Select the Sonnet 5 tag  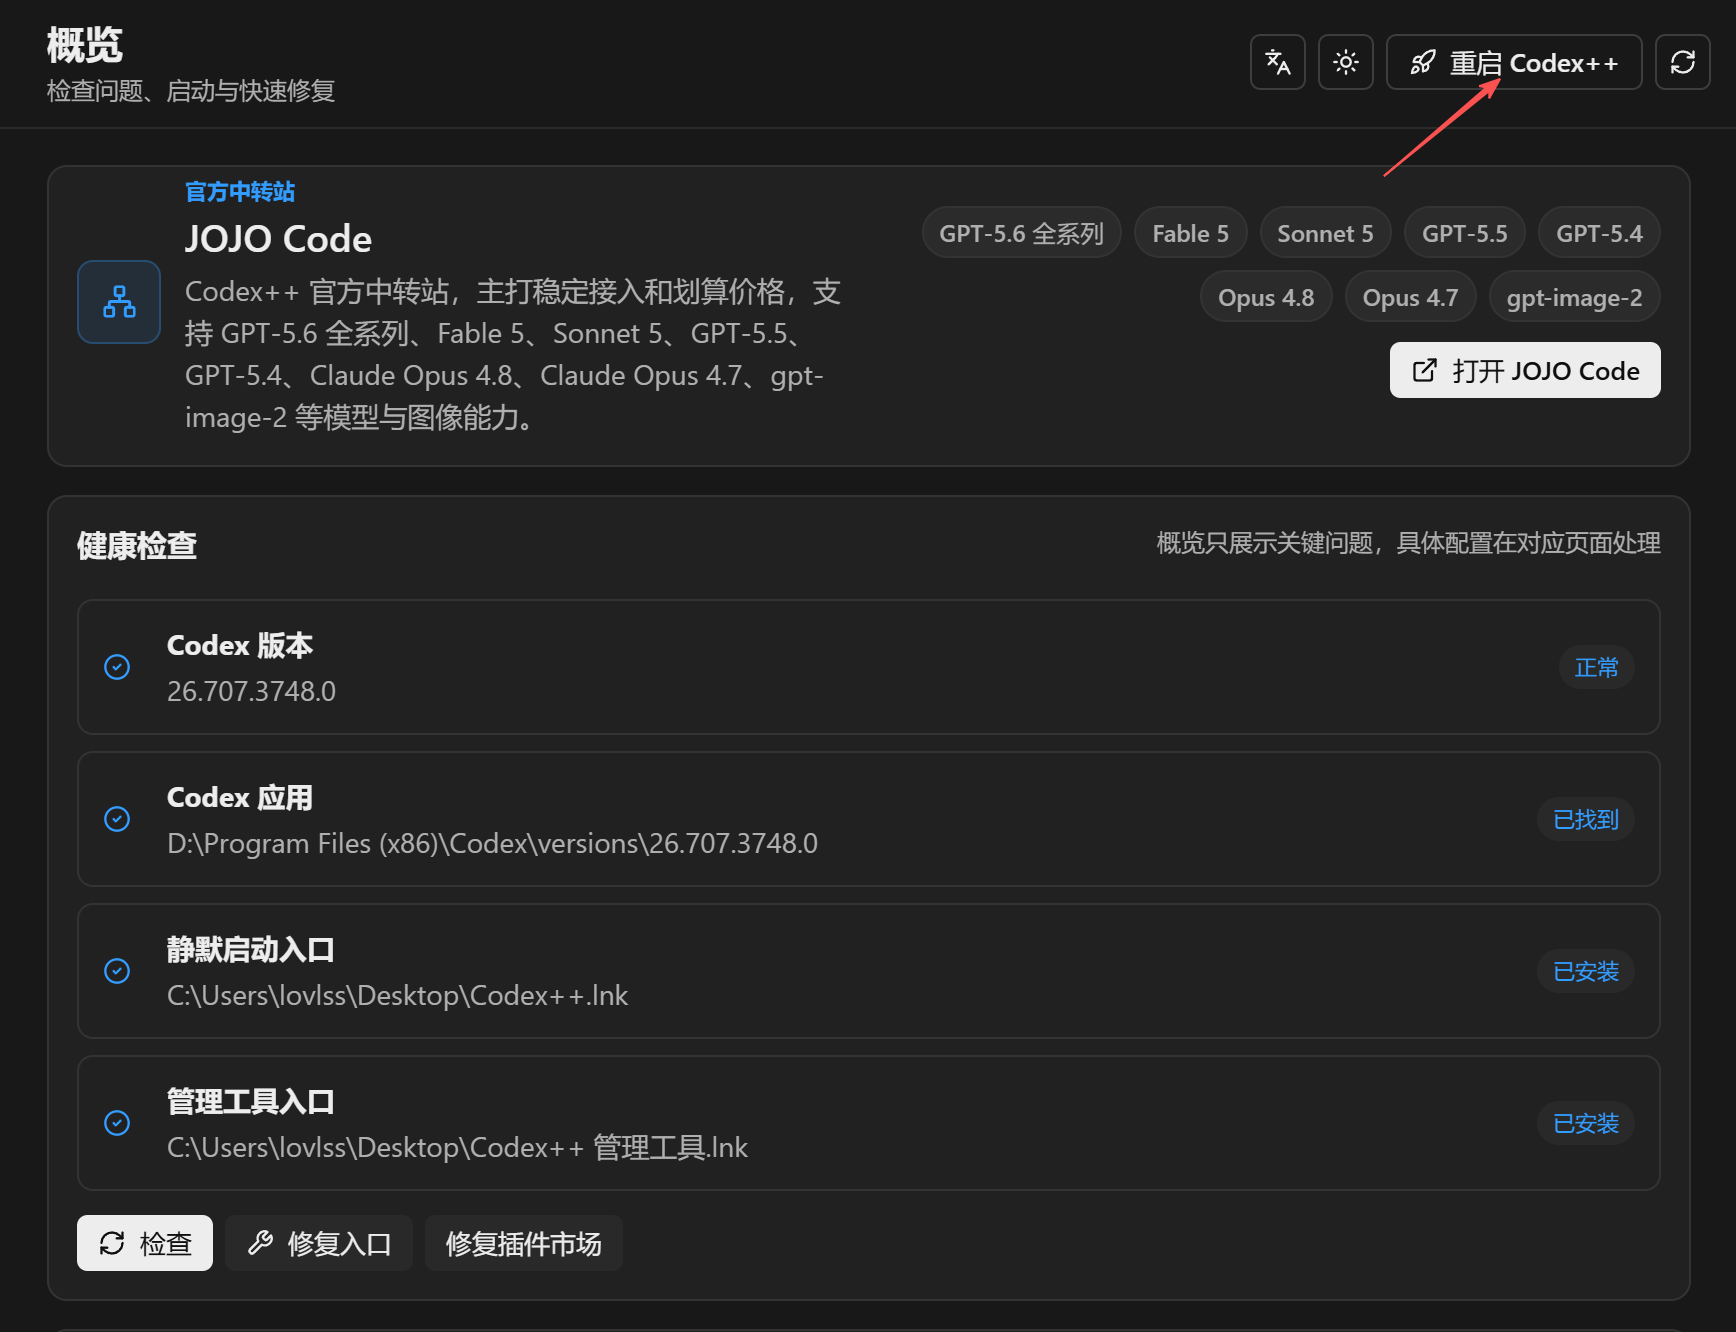1325,233
